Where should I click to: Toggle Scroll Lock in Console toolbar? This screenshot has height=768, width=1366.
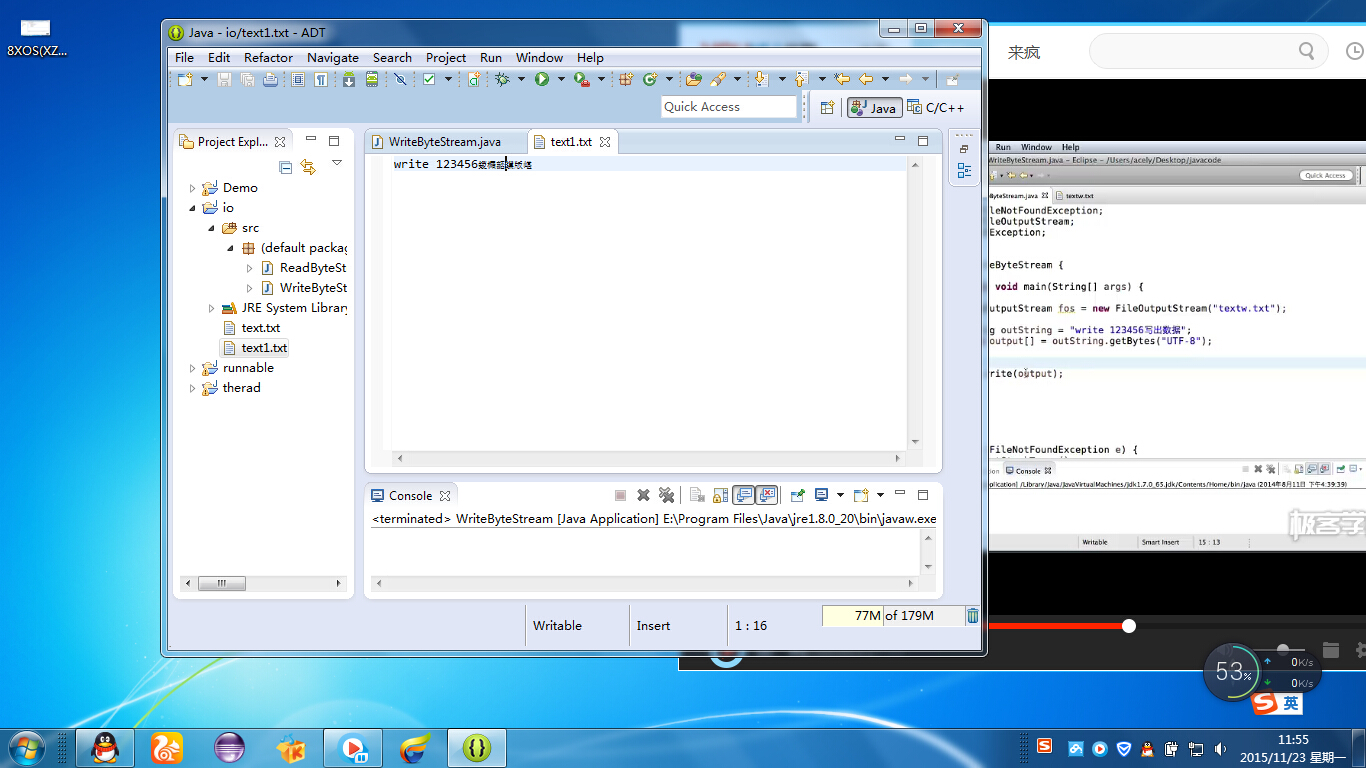click(x=720, y=495)
